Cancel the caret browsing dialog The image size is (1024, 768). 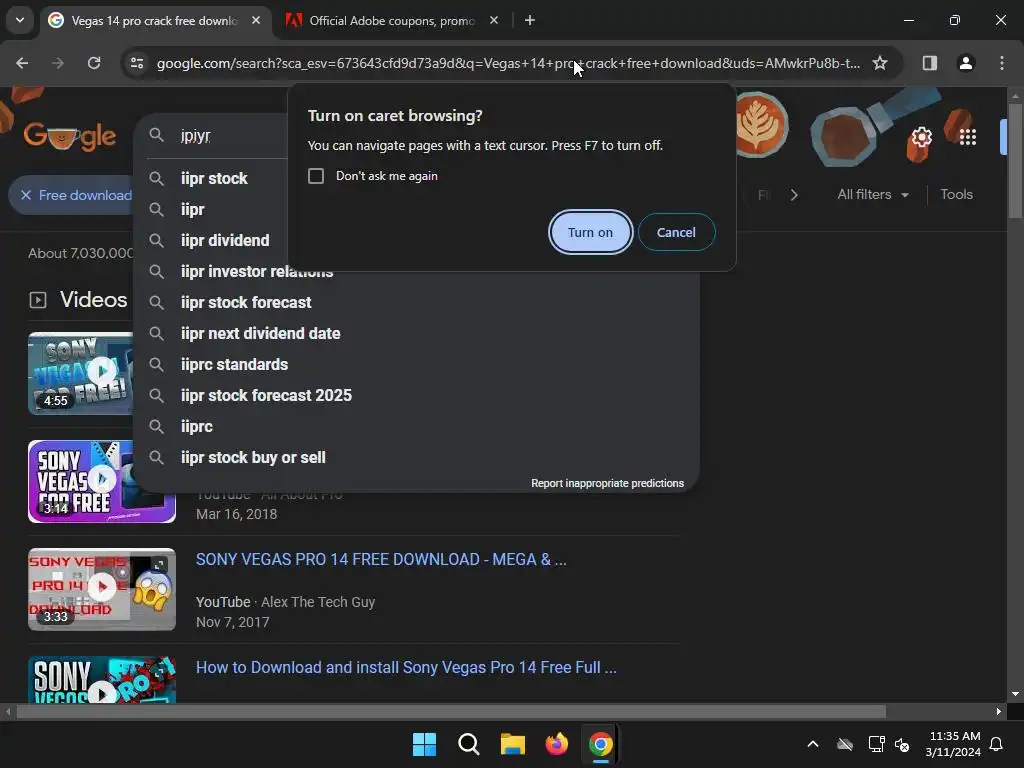(x=676, y=232)
